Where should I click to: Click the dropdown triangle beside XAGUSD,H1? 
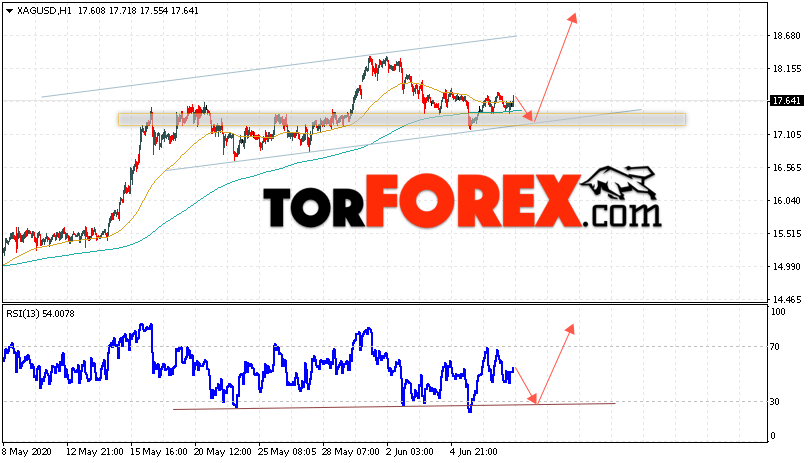(9, 11)
